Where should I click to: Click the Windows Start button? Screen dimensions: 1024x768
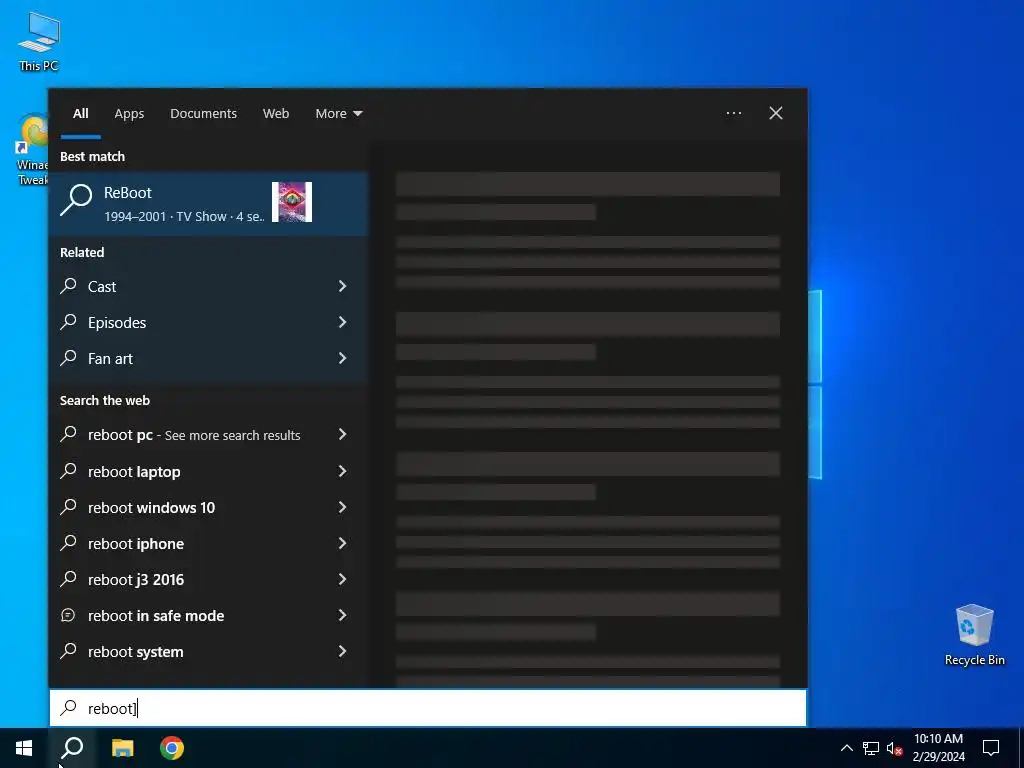(x=24, y=748)
